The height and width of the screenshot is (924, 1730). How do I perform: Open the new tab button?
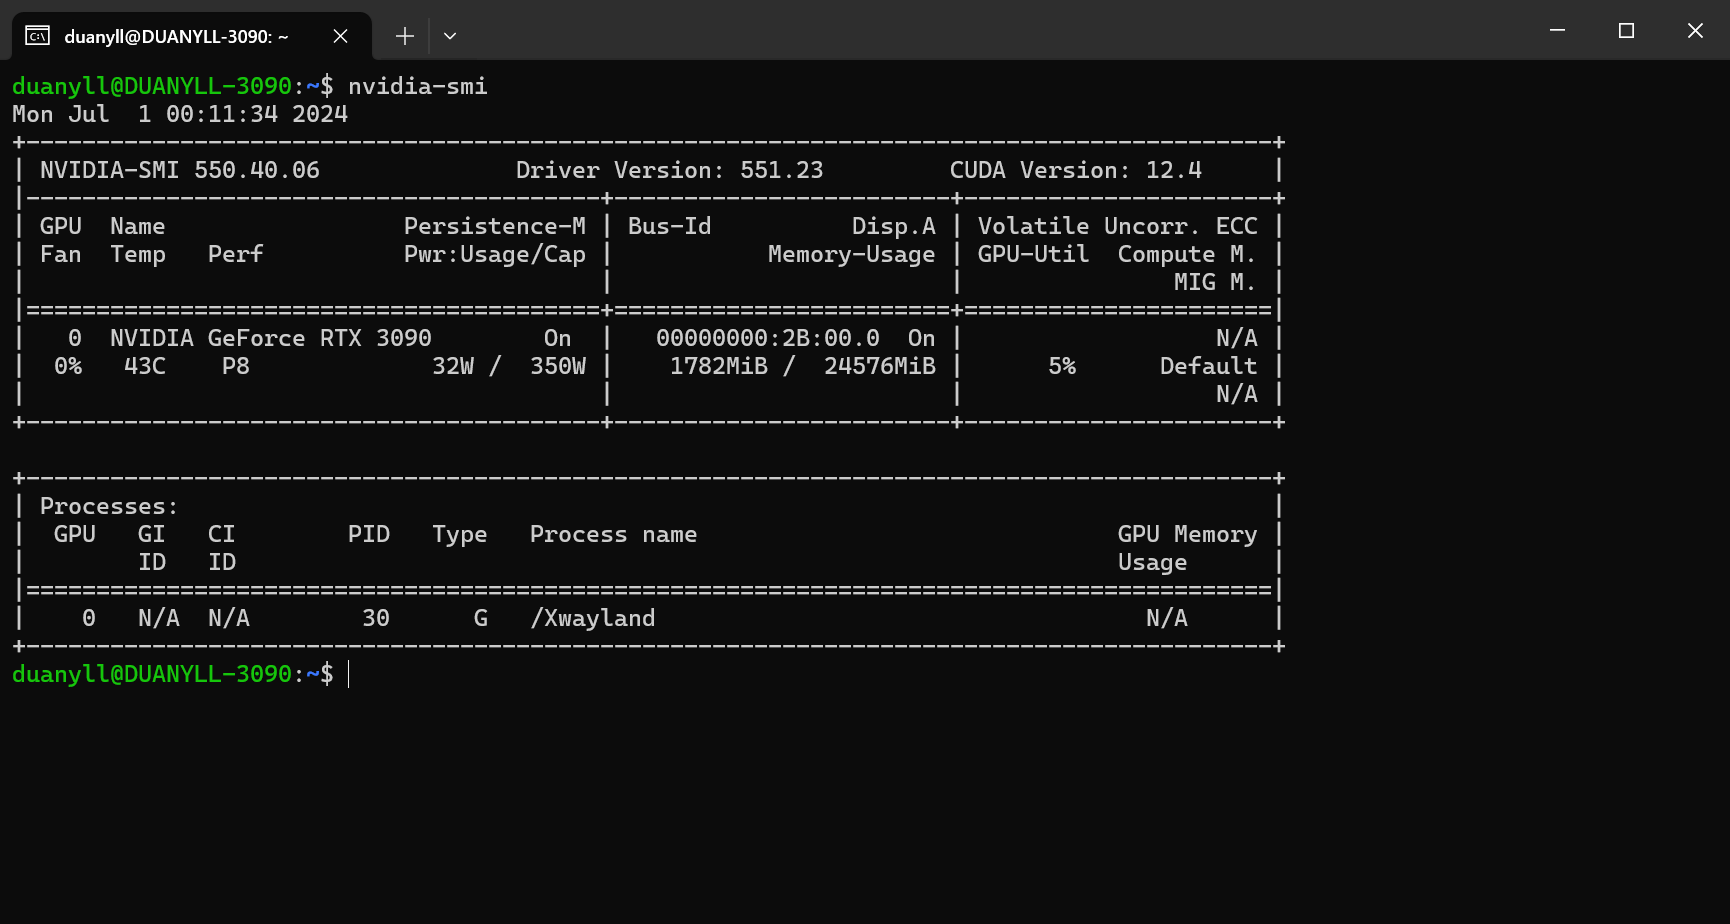(x=404, y=35)
